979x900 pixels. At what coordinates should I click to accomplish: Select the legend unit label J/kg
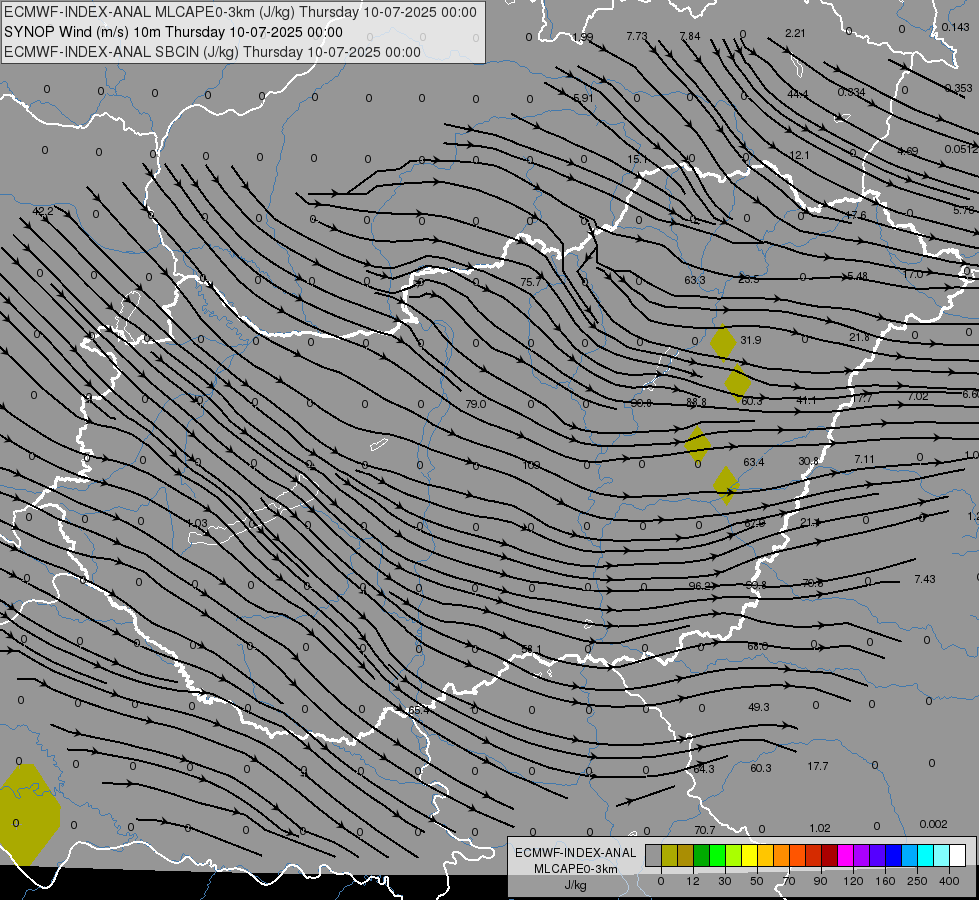576,885
